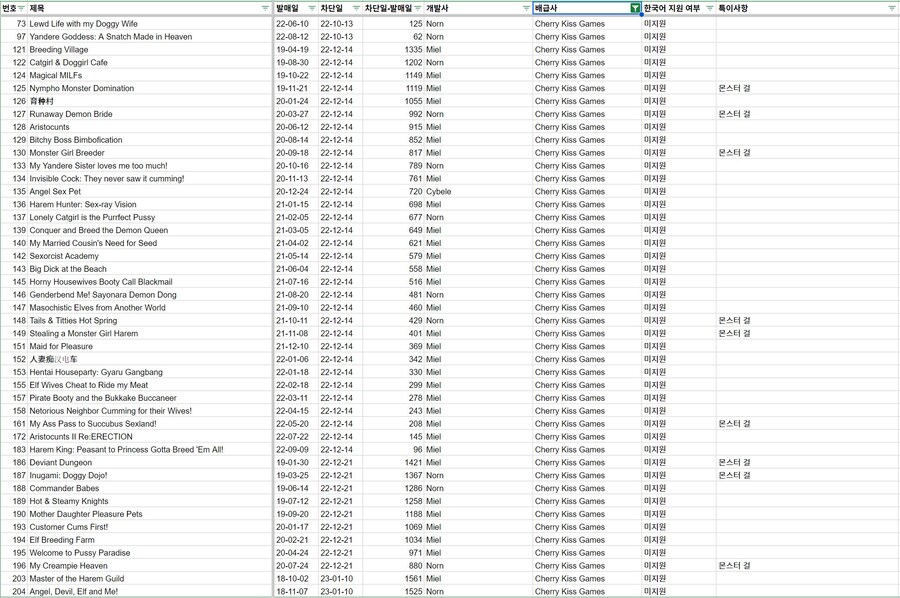
Task: Select title cell 'Hot & Steamy Knights'
Action: [x=69, y=501]
